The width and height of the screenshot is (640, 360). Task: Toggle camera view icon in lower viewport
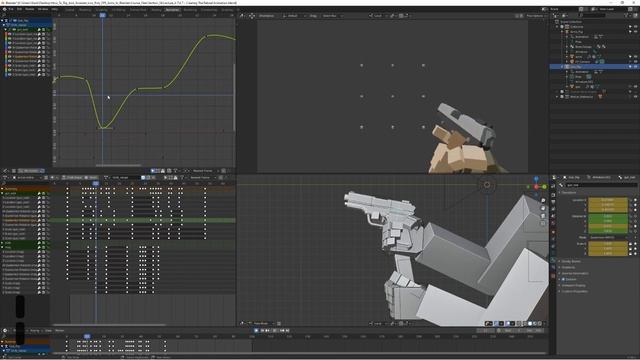543,216
